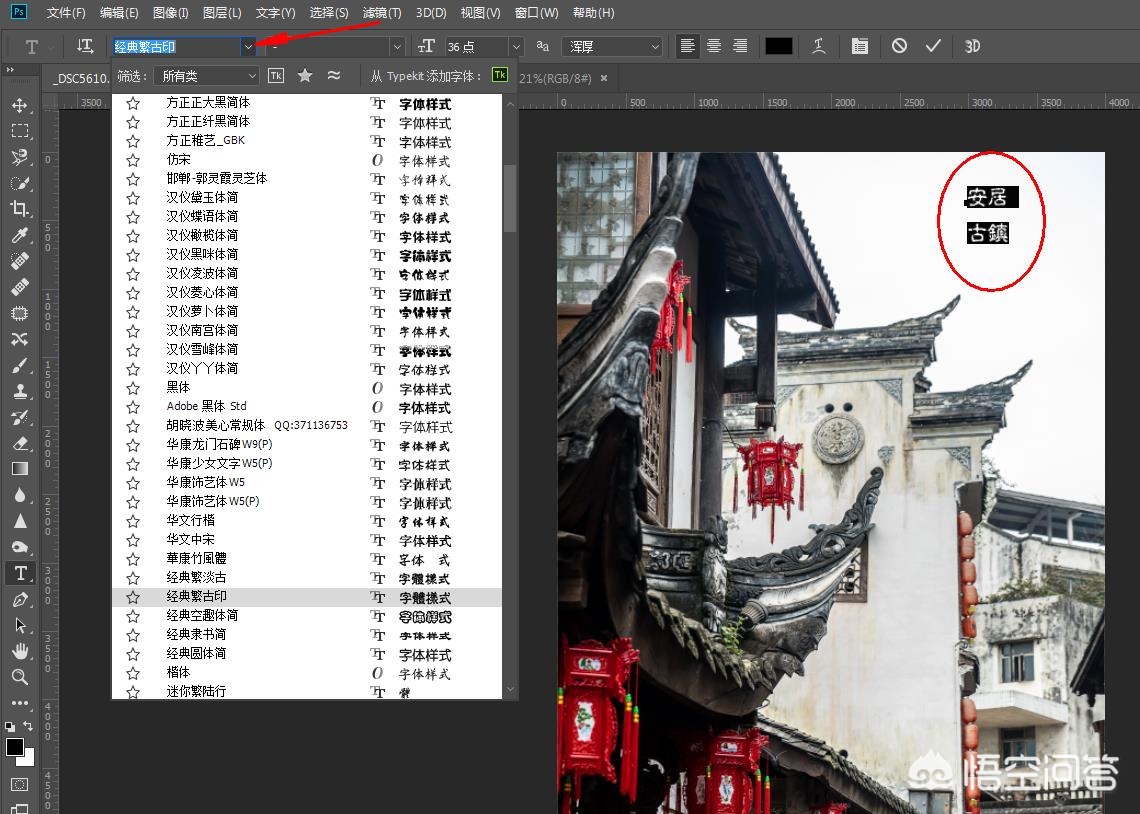Cancel current text edit

(x=899, y=46)
